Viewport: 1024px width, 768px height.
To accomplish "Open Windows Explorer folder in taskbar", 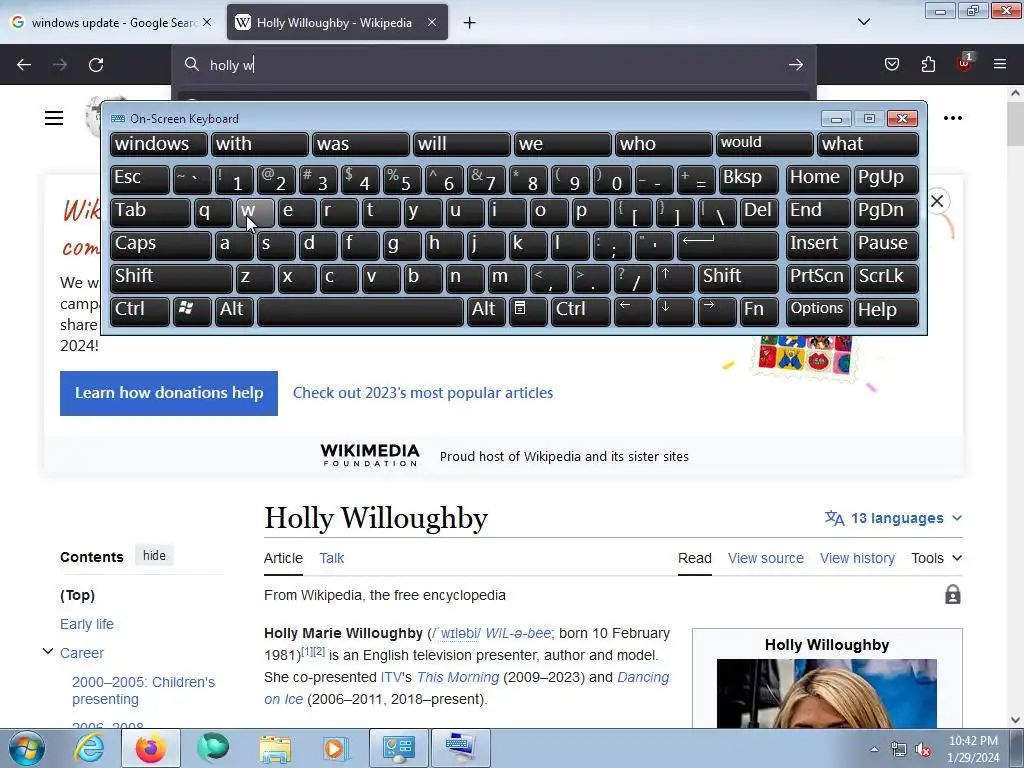I will [x=275, y=748].
